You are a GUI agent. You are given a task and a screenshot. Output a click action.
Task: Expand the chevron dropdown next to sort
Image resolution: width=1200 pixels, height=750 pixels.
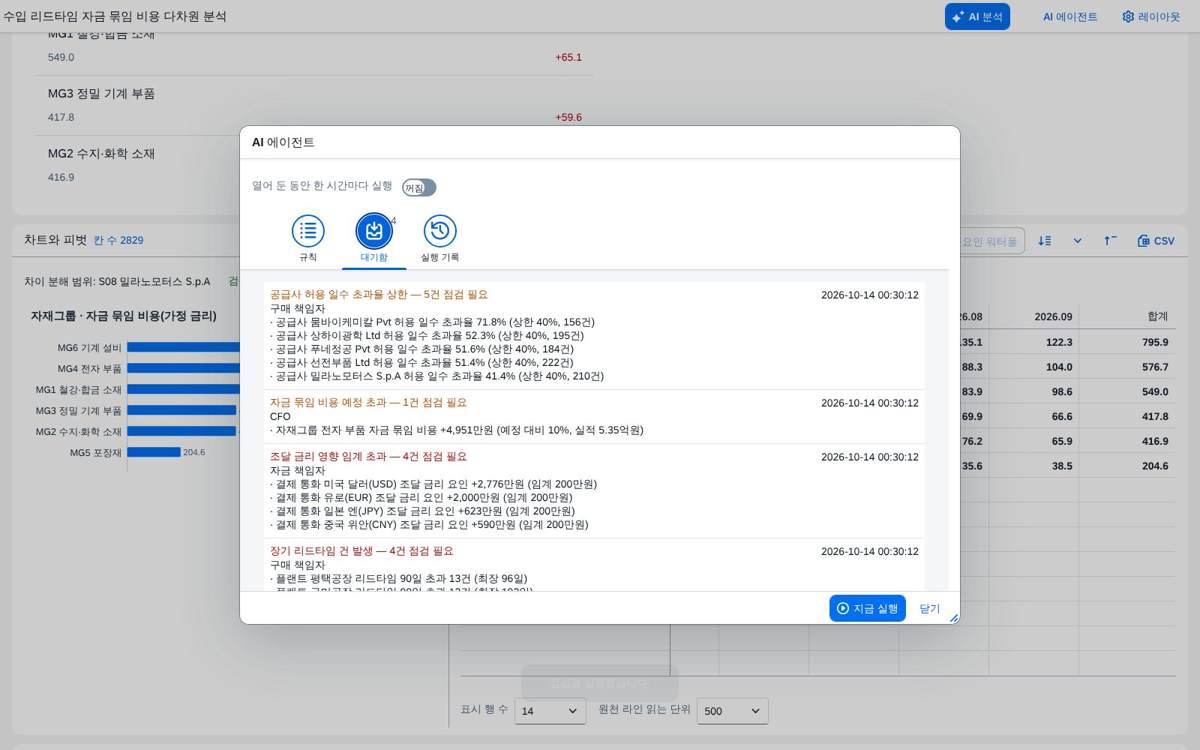1077,241
